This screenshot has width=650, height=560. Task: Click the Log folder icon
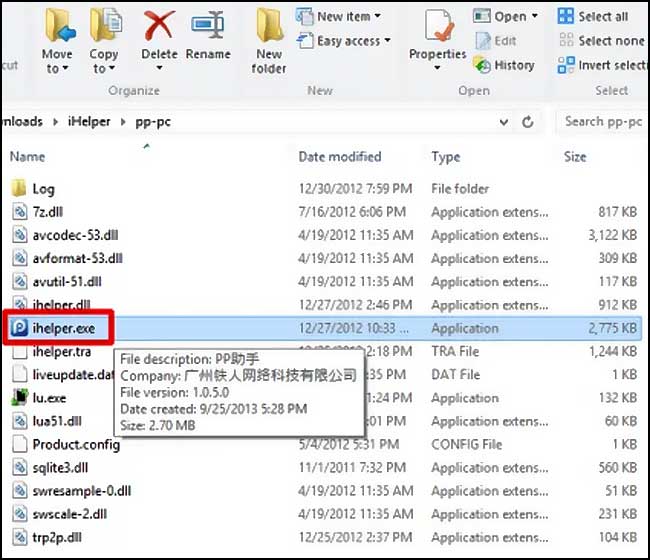click(19, 188)
